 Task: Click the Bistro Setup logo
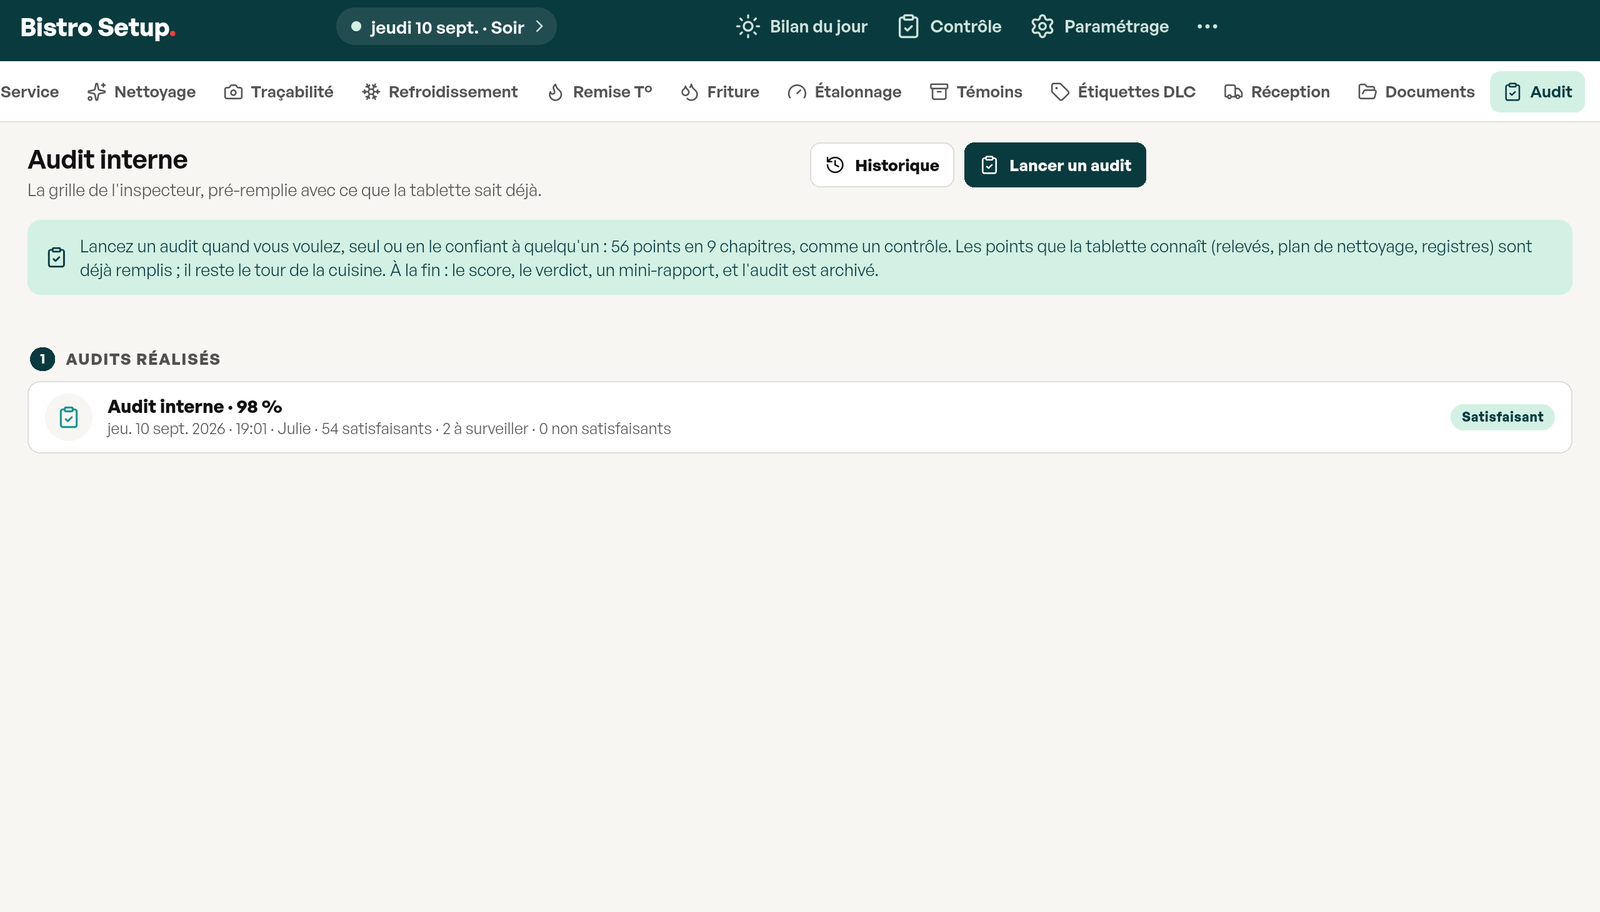click(98, 28)
